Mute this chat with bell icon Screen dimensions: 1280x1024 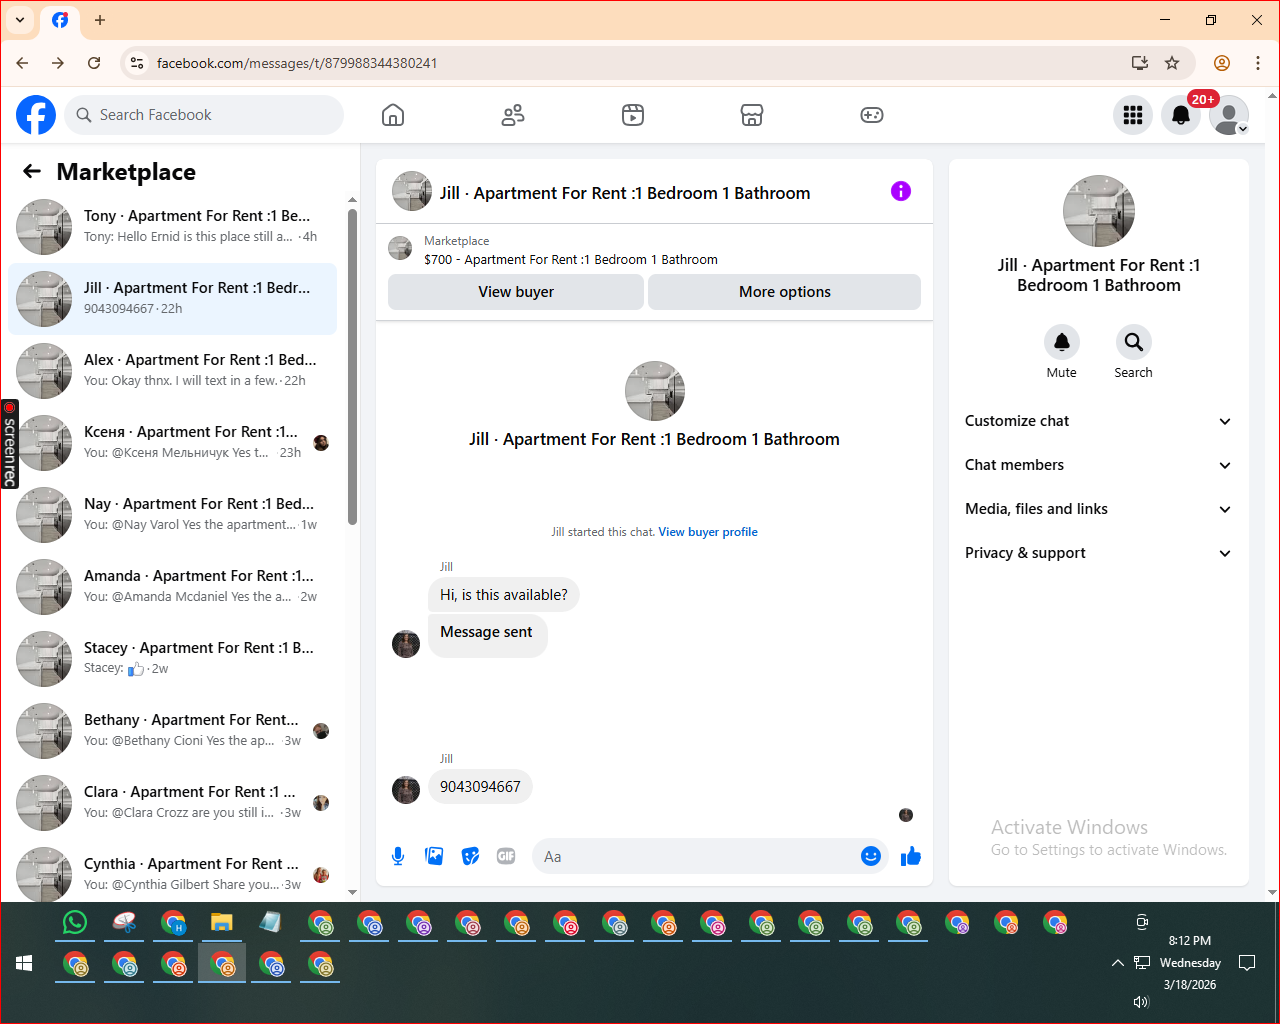pos(1062,342)
